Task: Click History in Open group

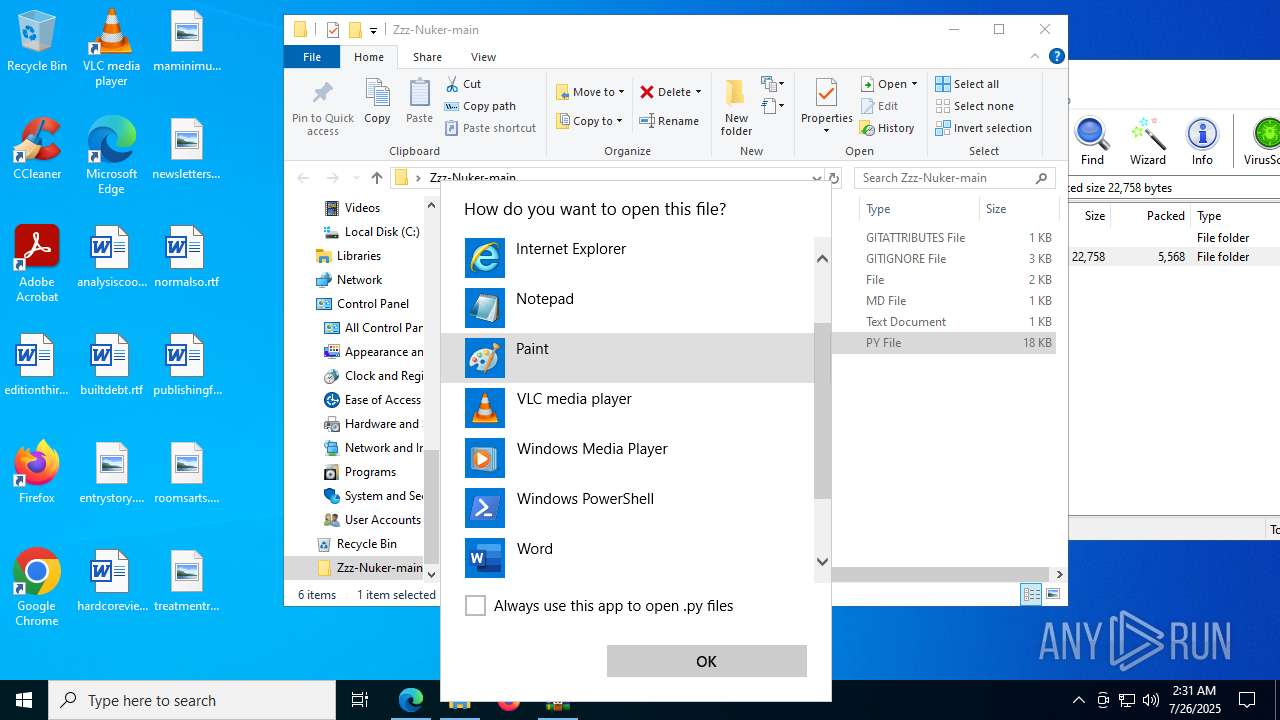Action: click(887, 128)
